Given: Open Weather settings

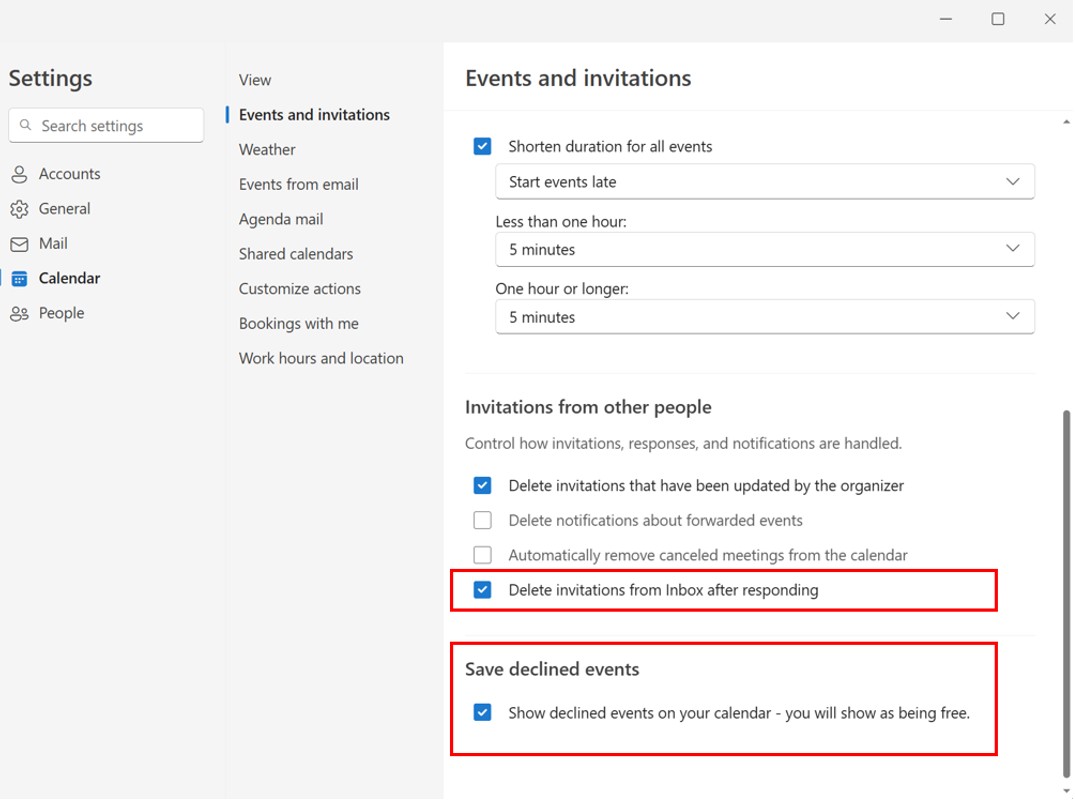Looking at the screenshot, I should pos(266,149).
